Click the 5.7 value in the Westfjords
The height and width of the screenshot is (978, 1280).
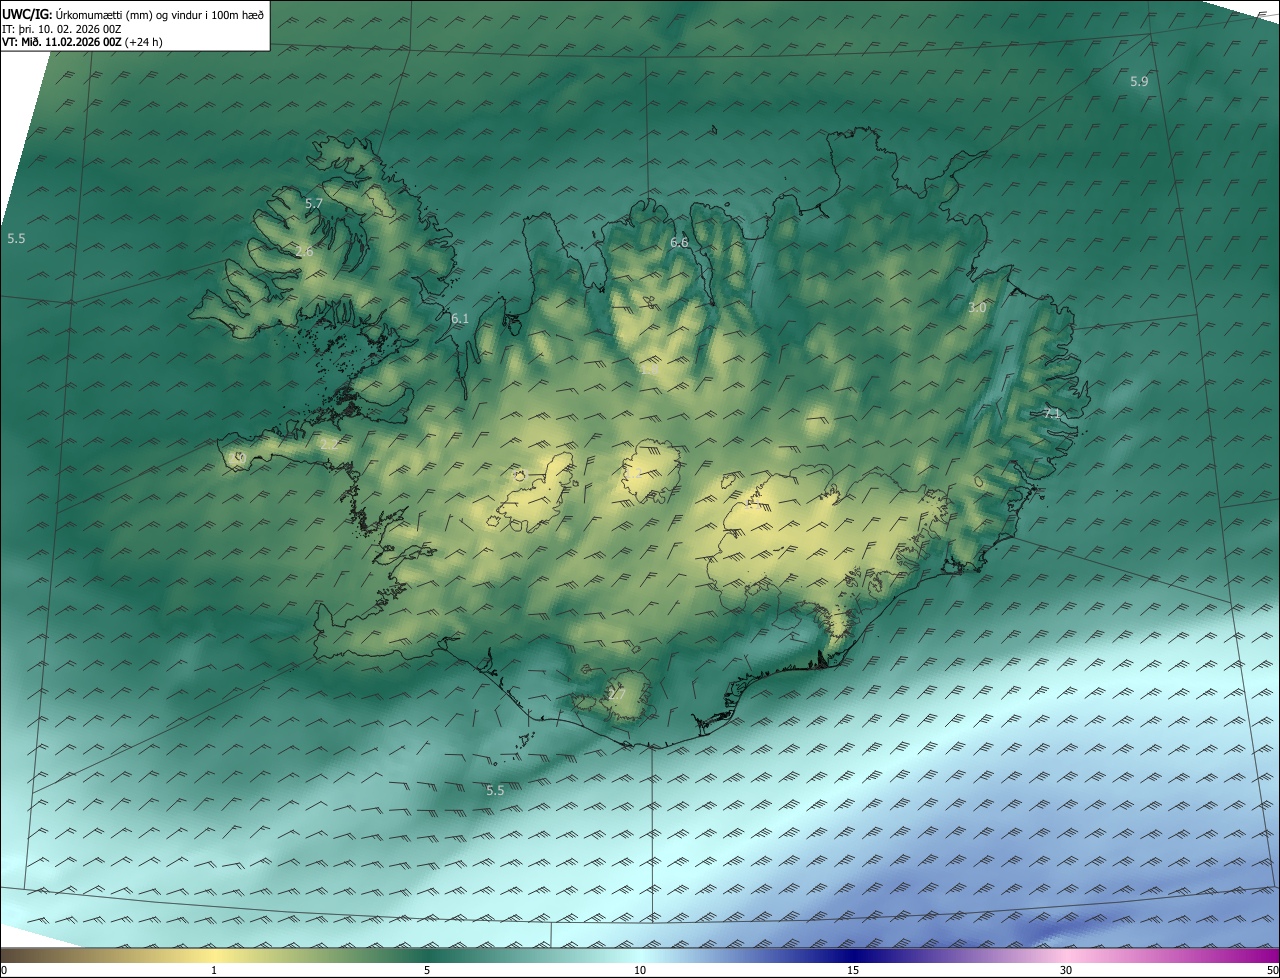coord(314,204)
